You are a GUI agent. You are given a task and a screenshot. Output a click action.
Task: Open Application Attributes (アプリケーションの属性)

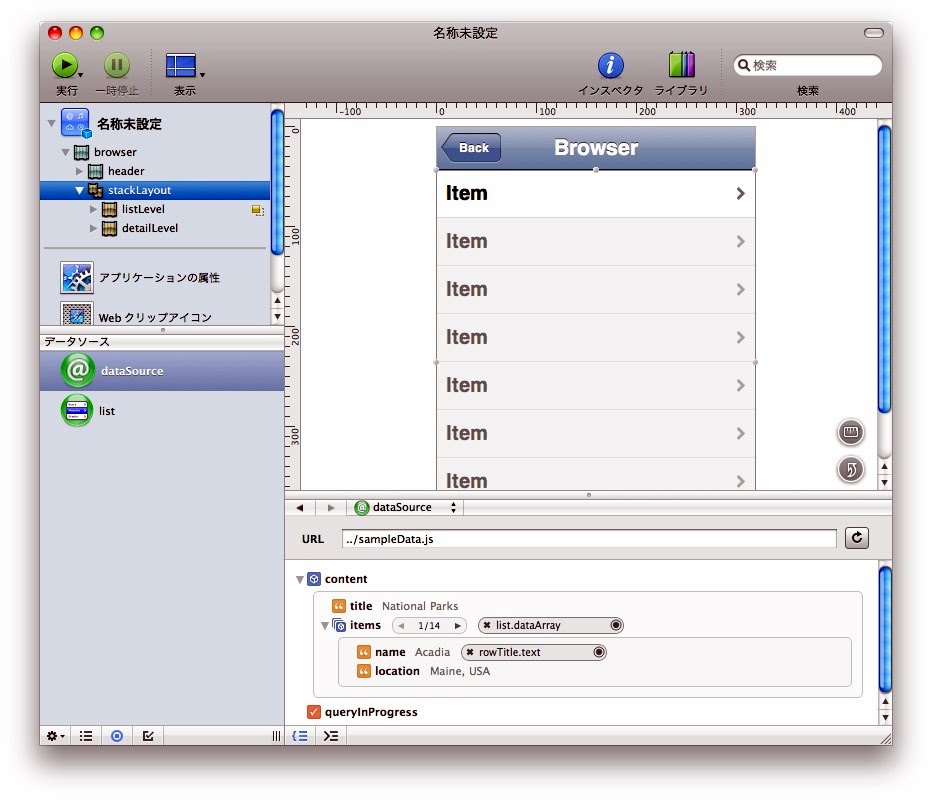coord(77,278)
